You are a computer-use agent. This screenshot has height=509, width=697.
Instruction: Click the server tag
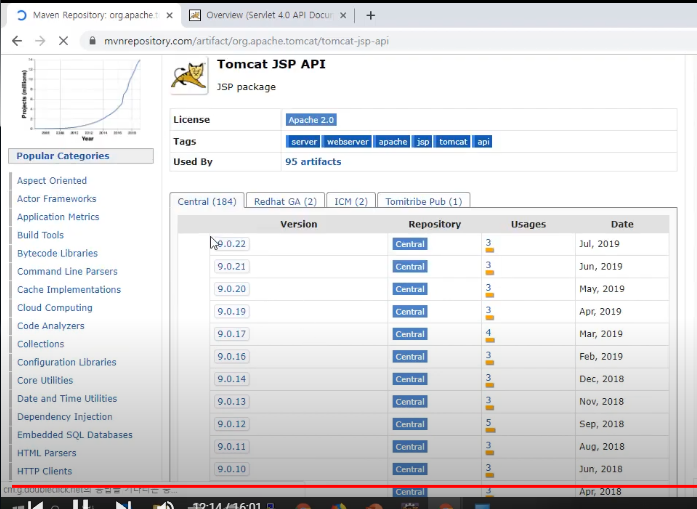[304, 142]
